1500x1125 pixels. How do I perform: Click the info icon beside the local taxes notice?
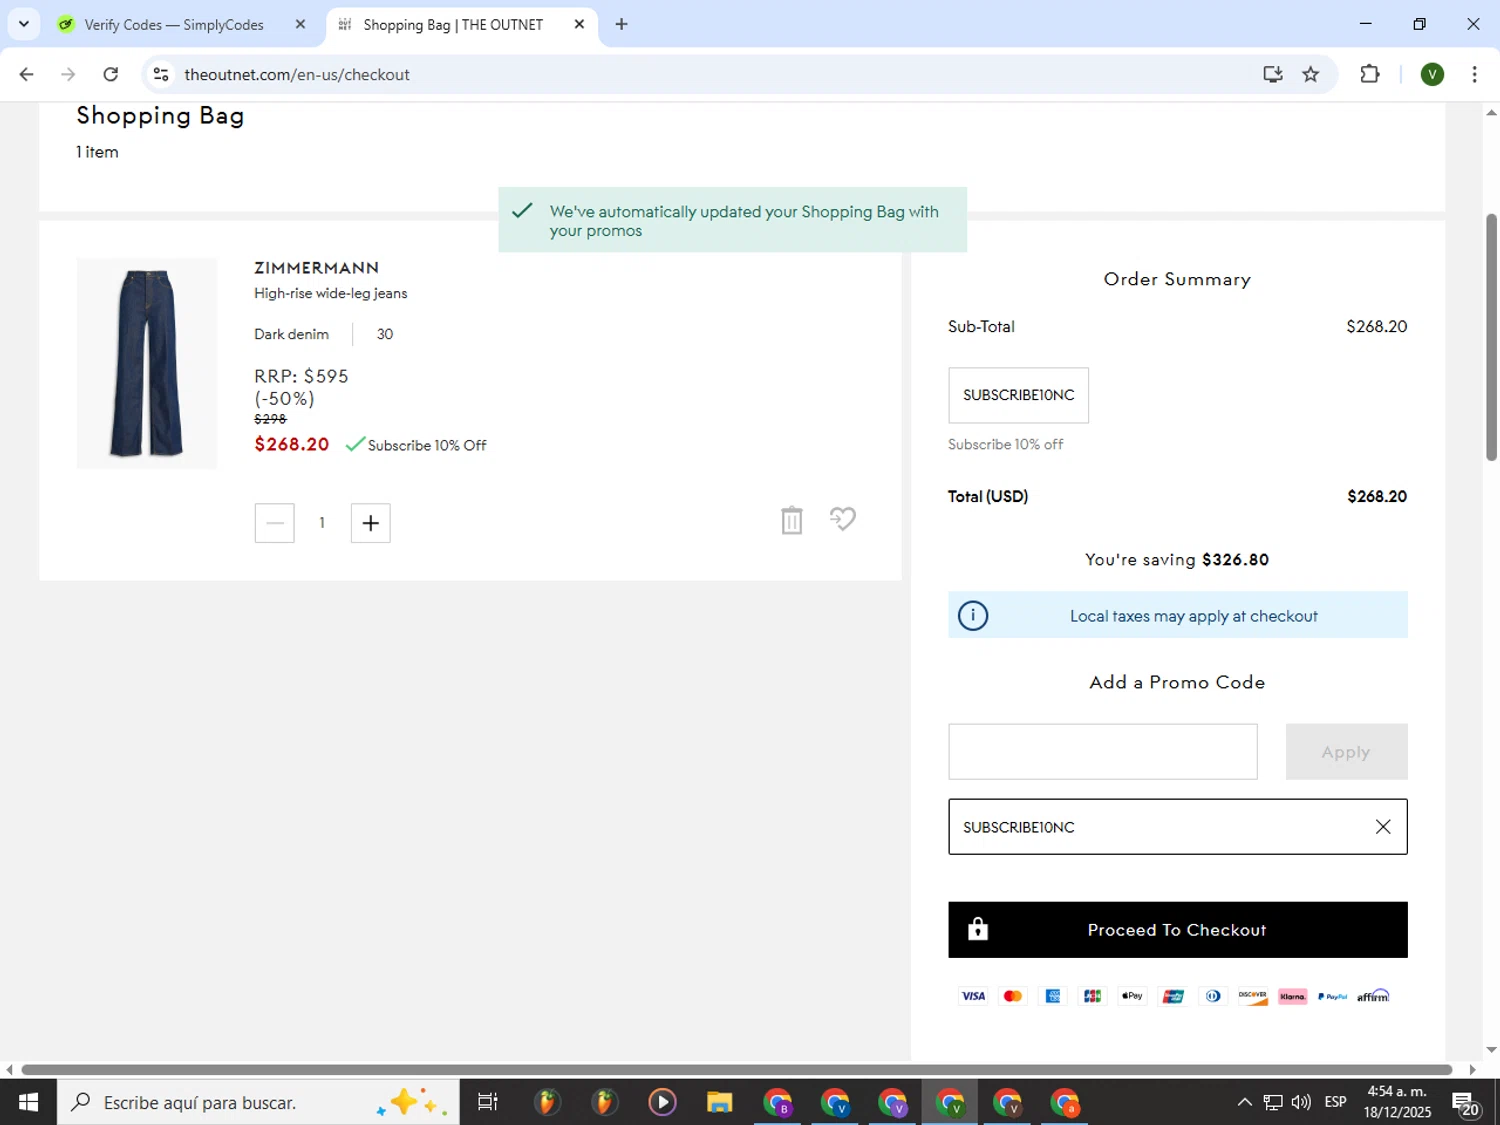973,615
